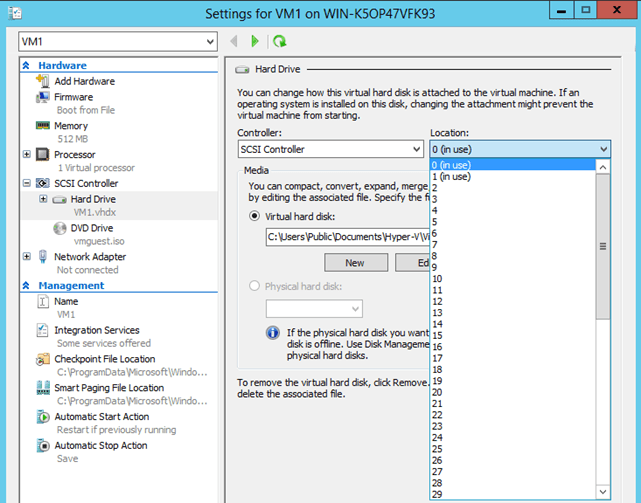The width and height of the screenshot is (641, 503).
Task: Click the Automatic Start Action icon
Action: pyautogui.click(x=43, y=417)
